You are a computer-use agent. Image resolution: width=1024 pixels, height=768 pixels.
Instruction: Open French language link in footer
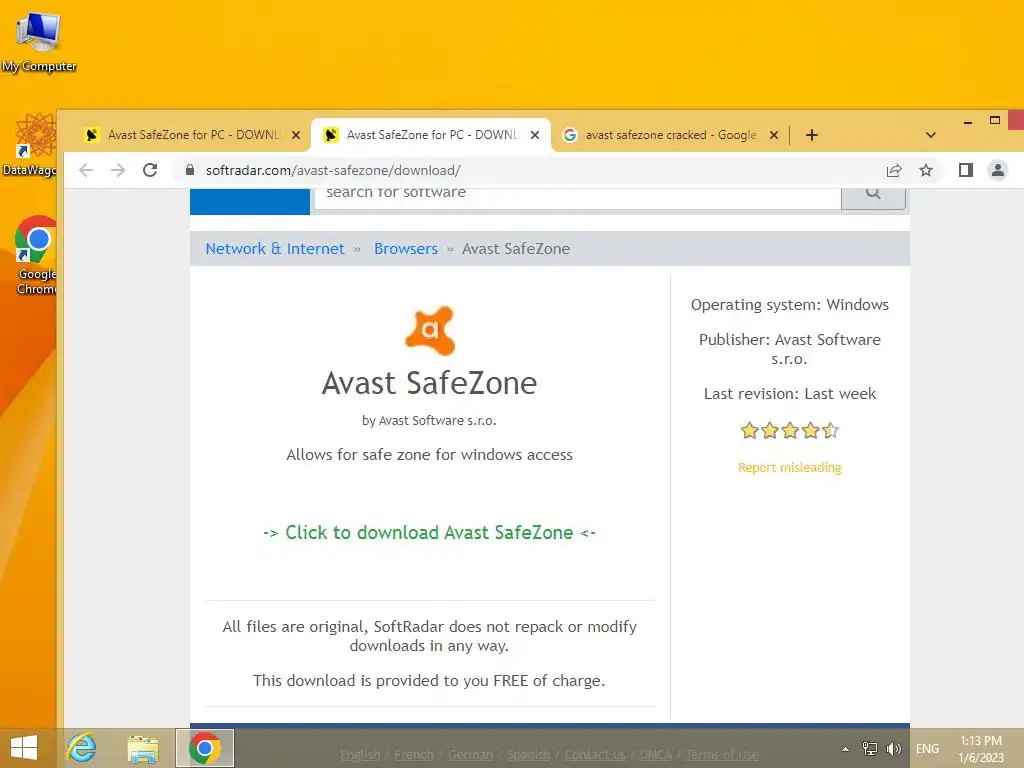click(413, 755)
